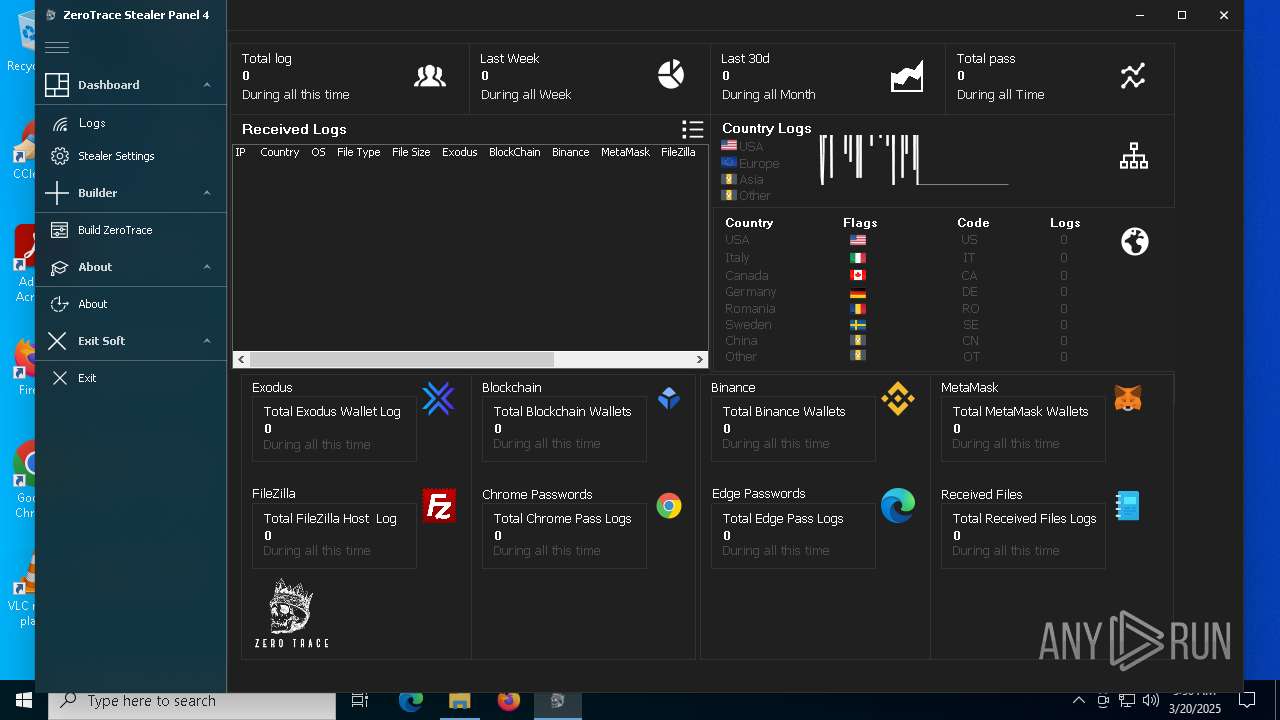Click the left arrow of logs table scrollbar
This screenshot has width=1280, height=720.
pyautogui.click(x=241, y=359)
